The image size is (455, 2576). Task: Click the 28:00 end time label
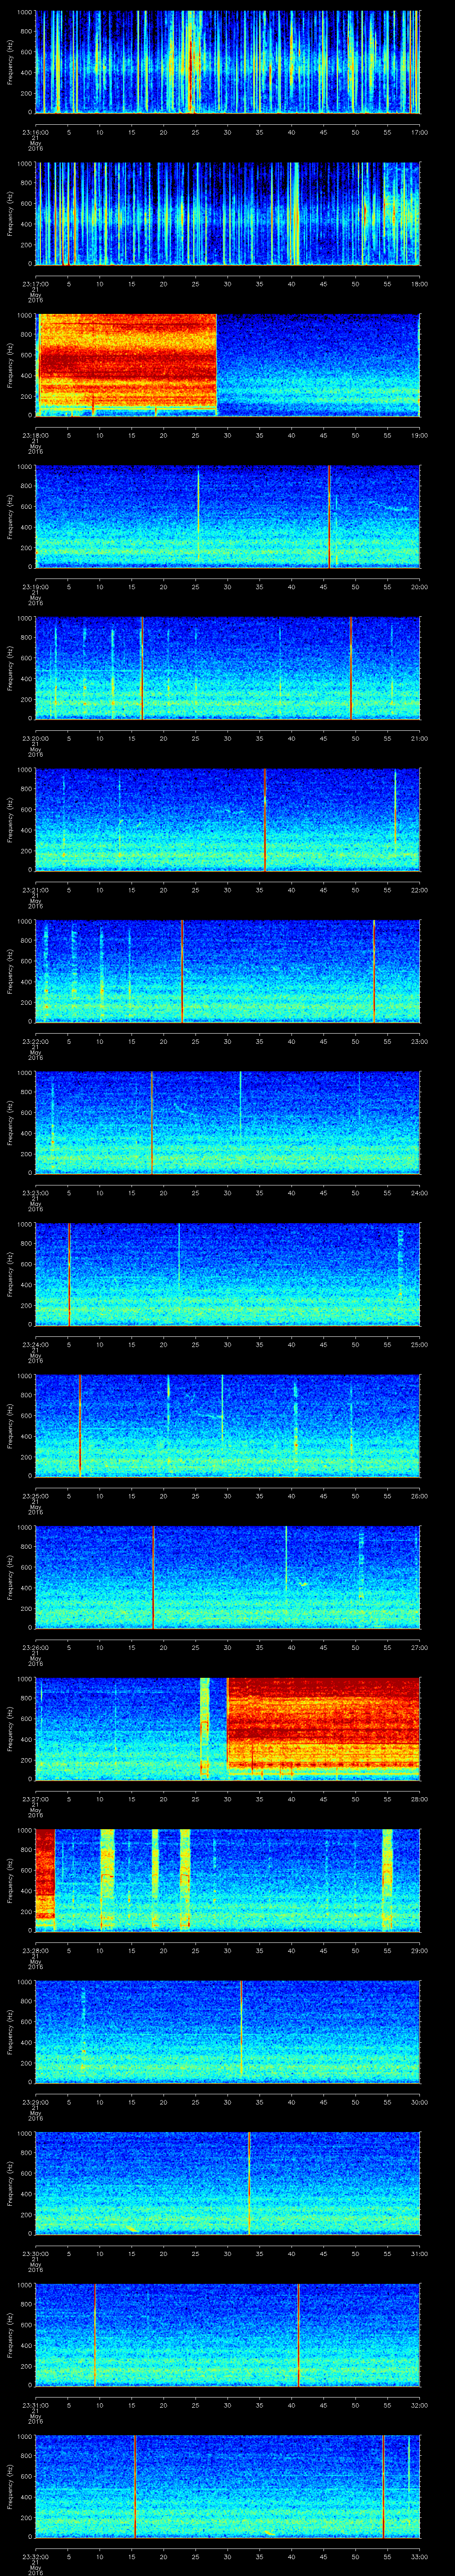pos(419,1799)
